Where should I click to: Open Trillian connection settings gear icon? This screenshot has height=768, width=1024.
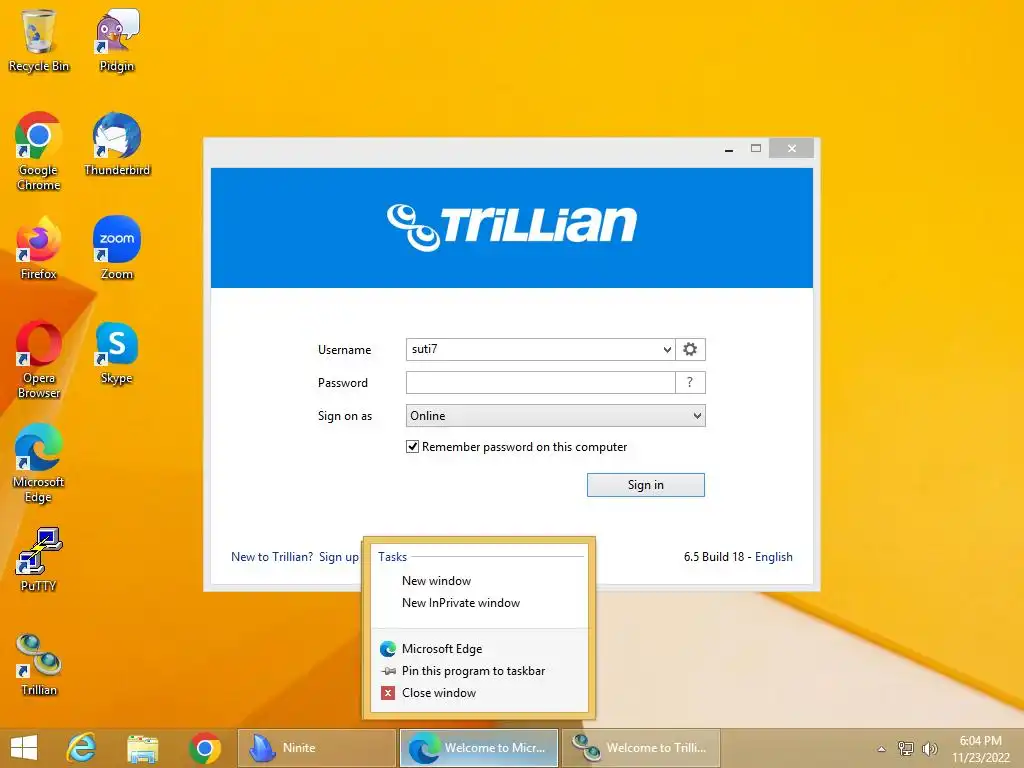coord(690,349)
